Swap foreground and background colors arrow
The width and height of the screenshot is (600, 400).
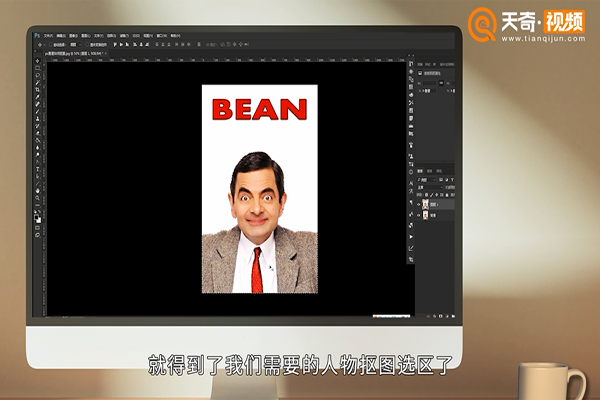(x=39, y=211)
